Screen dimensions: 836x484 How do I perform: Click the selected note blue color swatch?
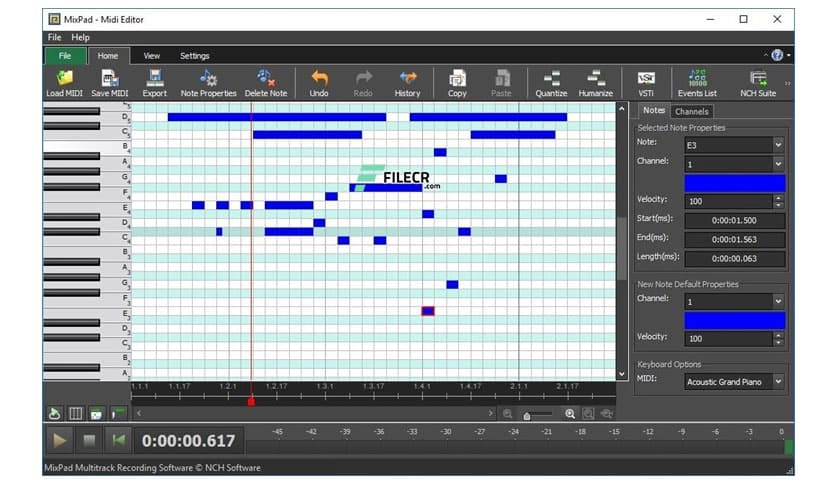[x=735, y=183]
